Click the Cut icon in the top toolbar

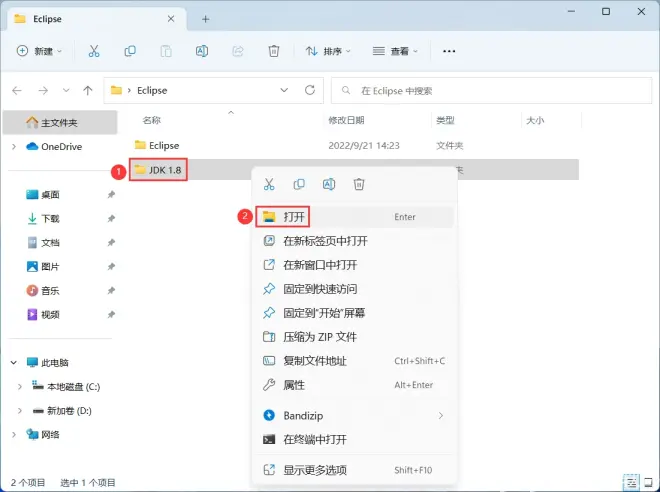(x=94, y=51)
